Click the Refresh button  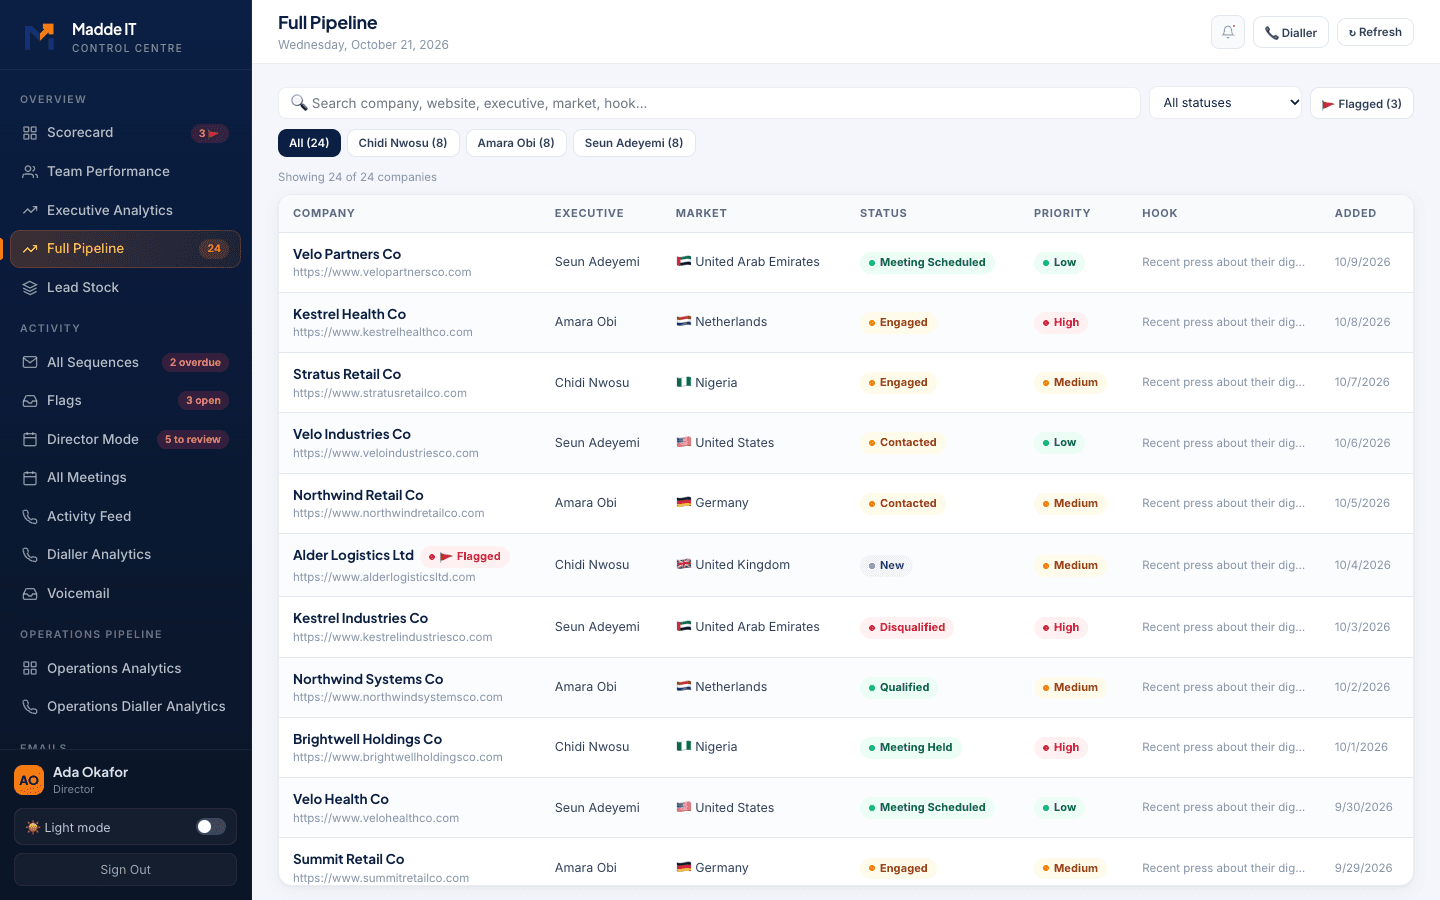coord(1375,32)
